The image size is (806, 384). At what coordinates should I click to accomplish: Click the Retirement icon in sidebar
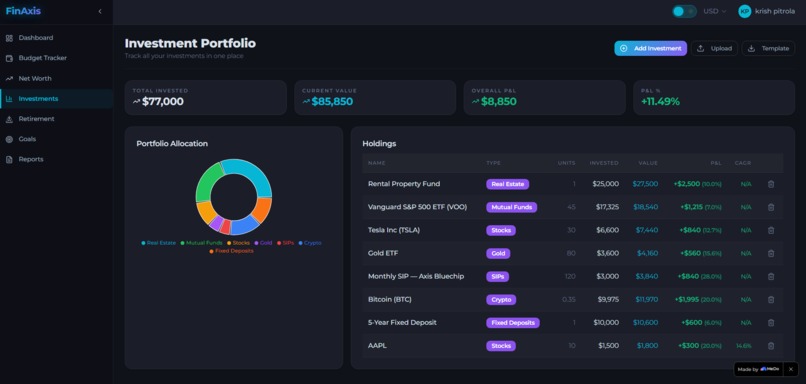coord(9,119)
